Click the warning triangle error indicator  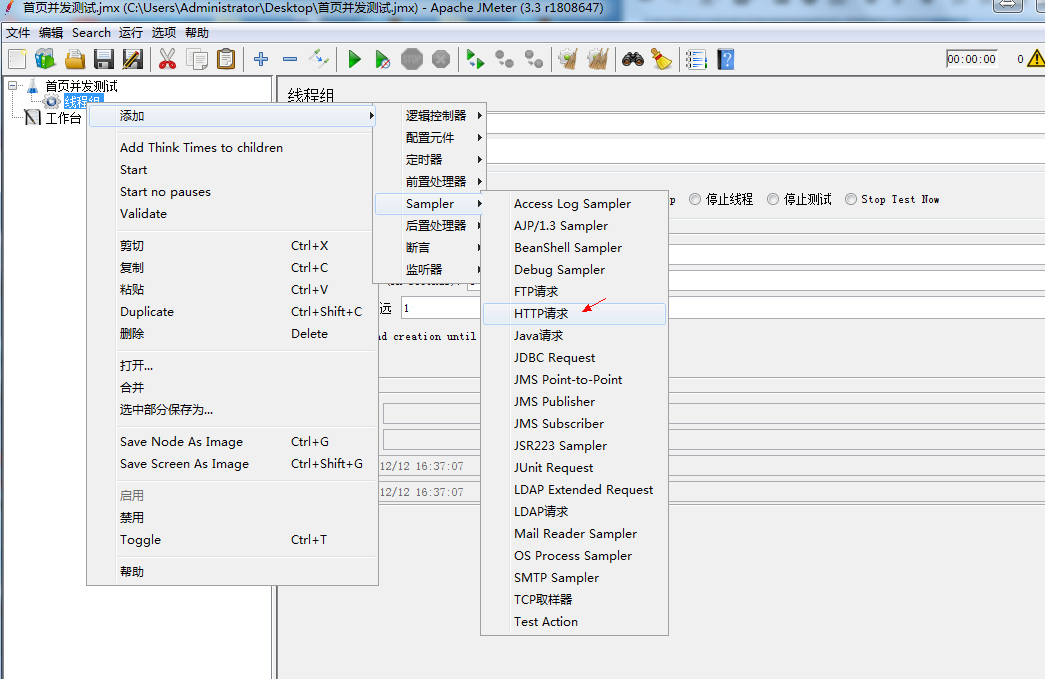[1036, 59]
